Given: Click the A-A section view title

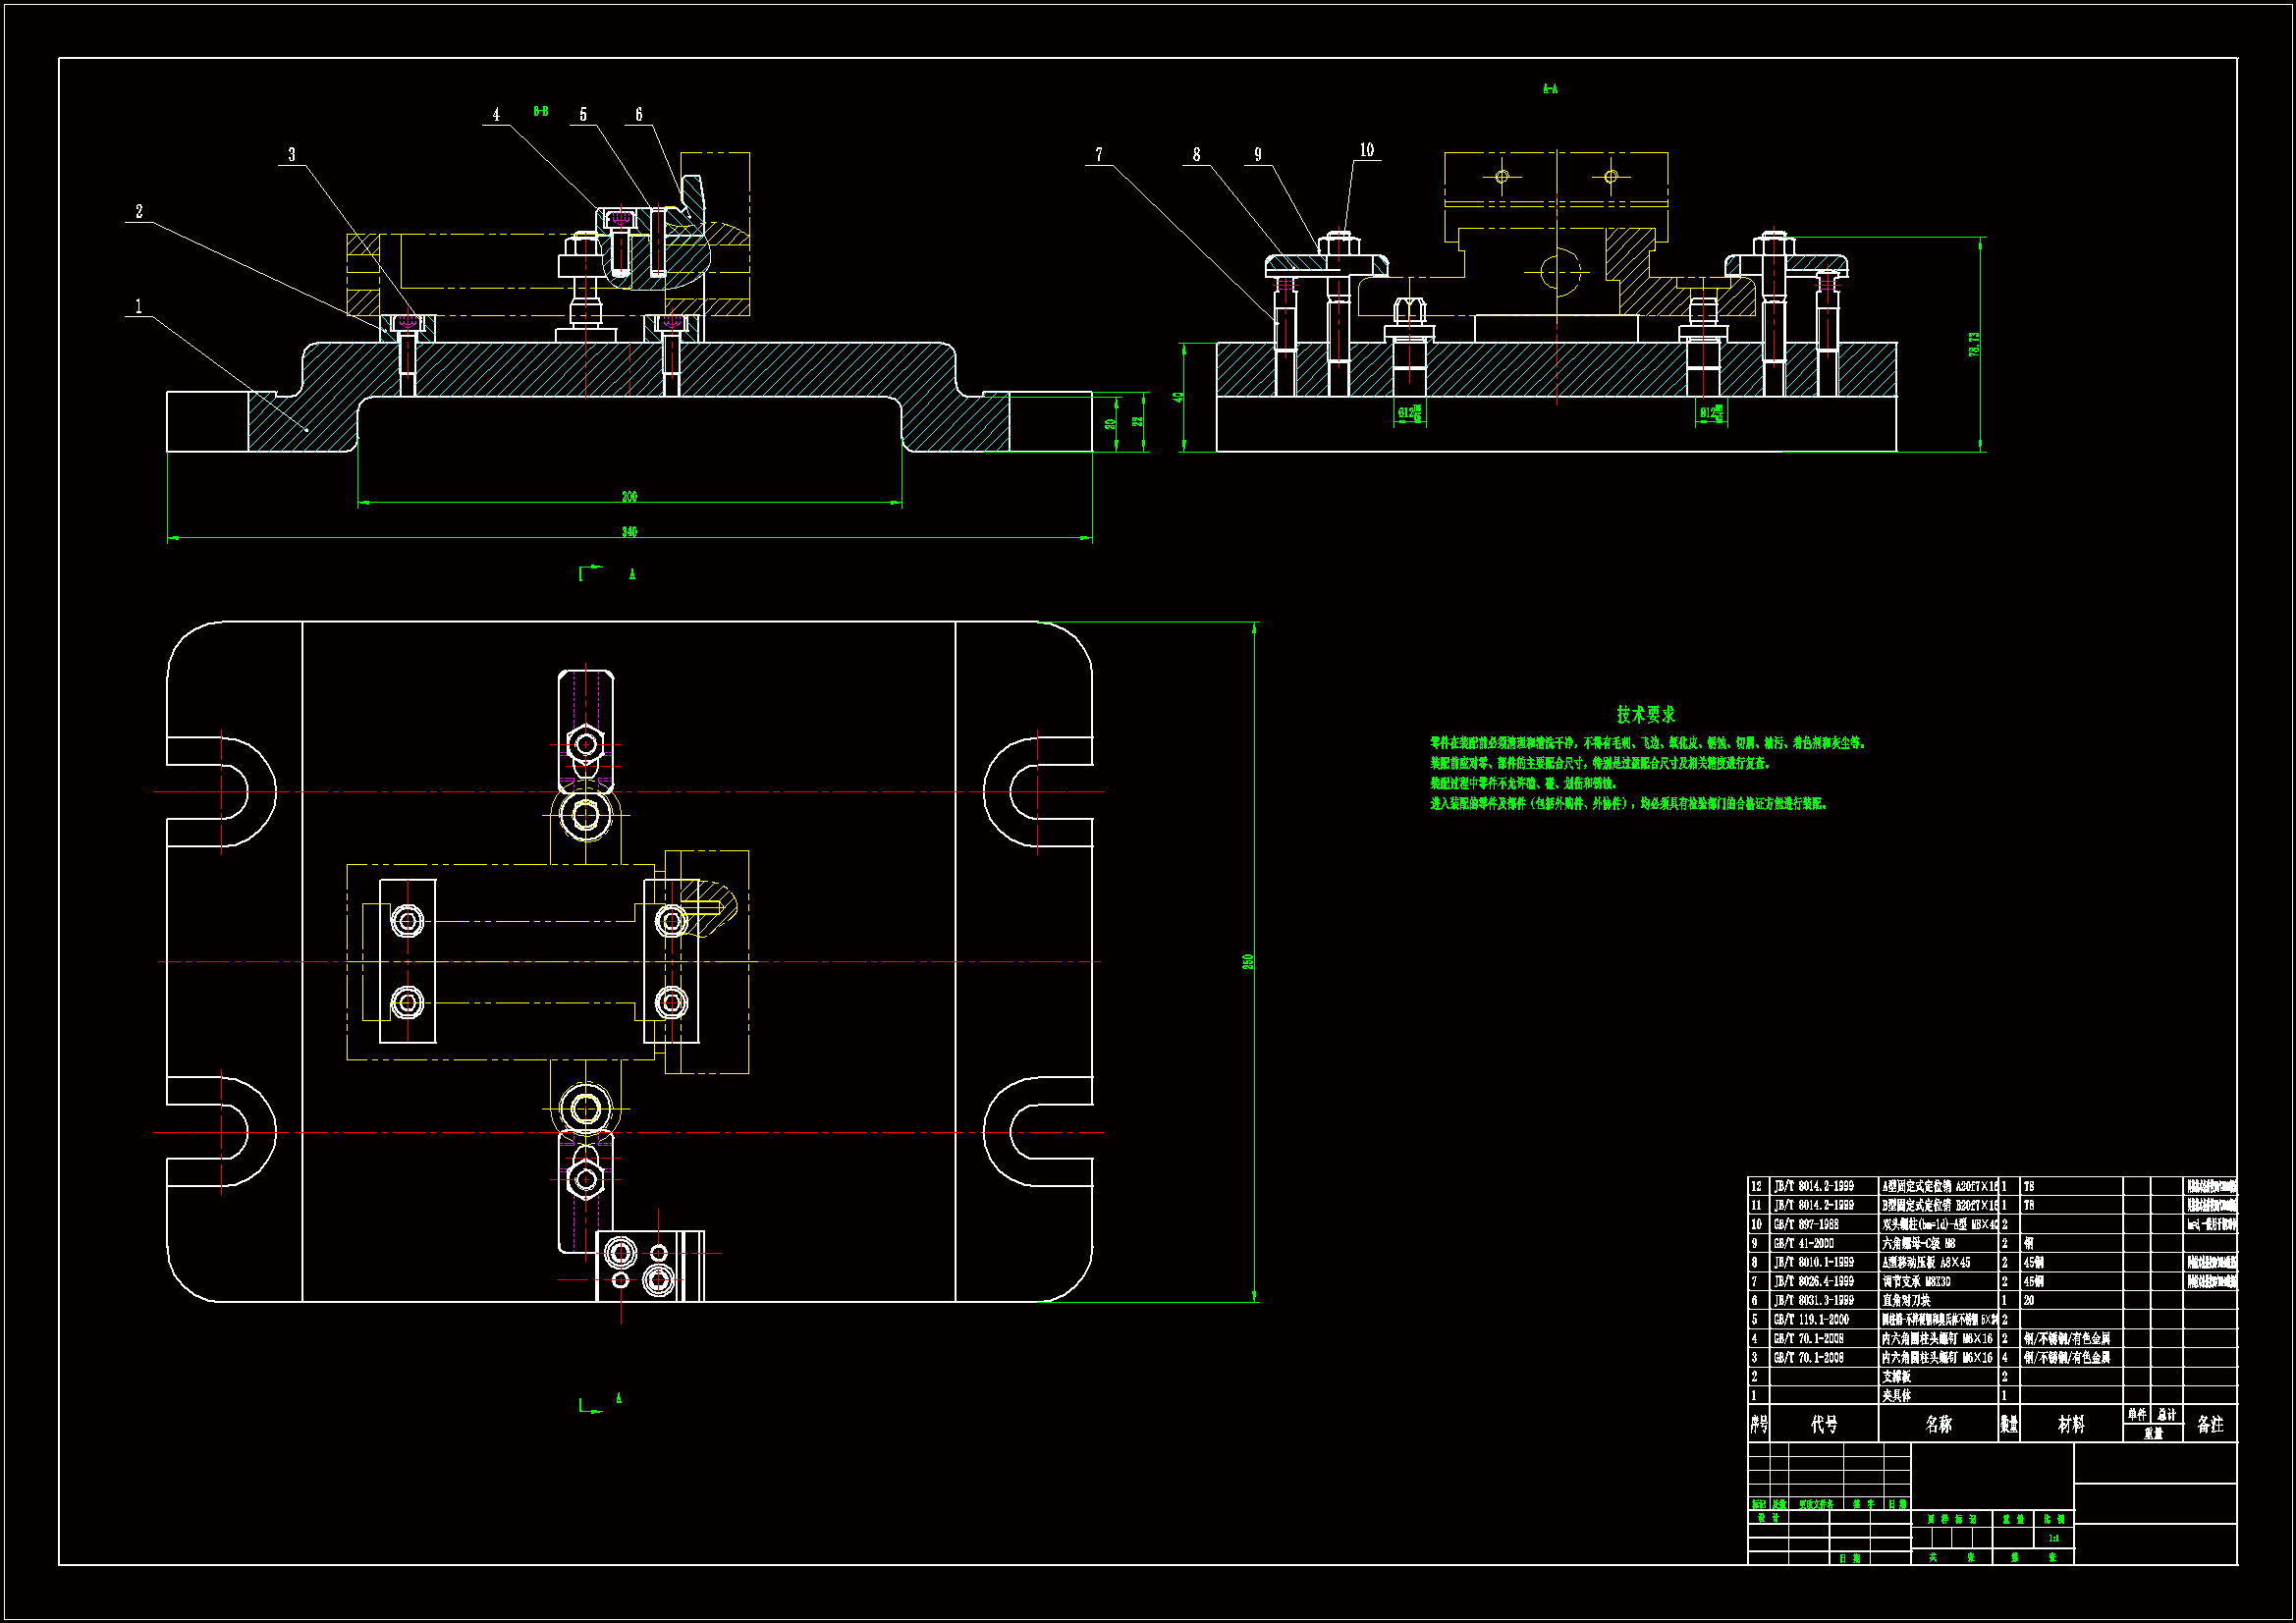Looking at the screenshot, I should (x=1550, y=89).
